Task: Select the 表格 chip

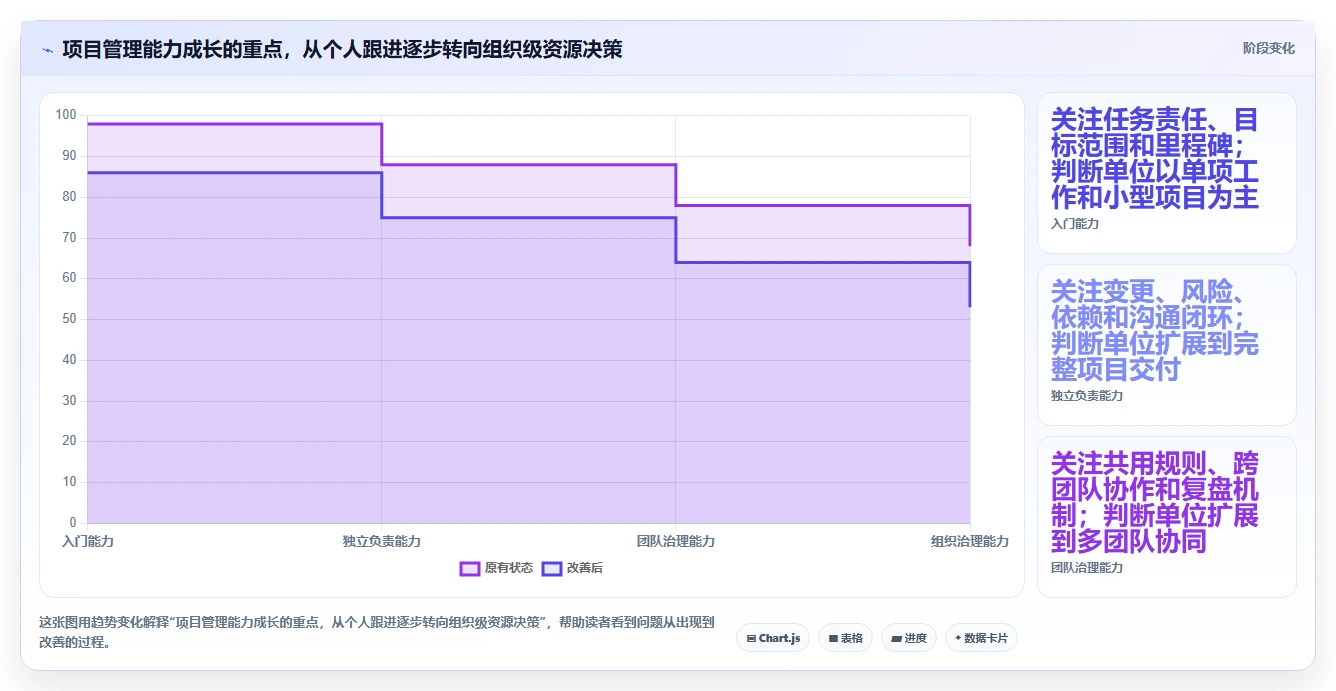Action: pos(846,638)
